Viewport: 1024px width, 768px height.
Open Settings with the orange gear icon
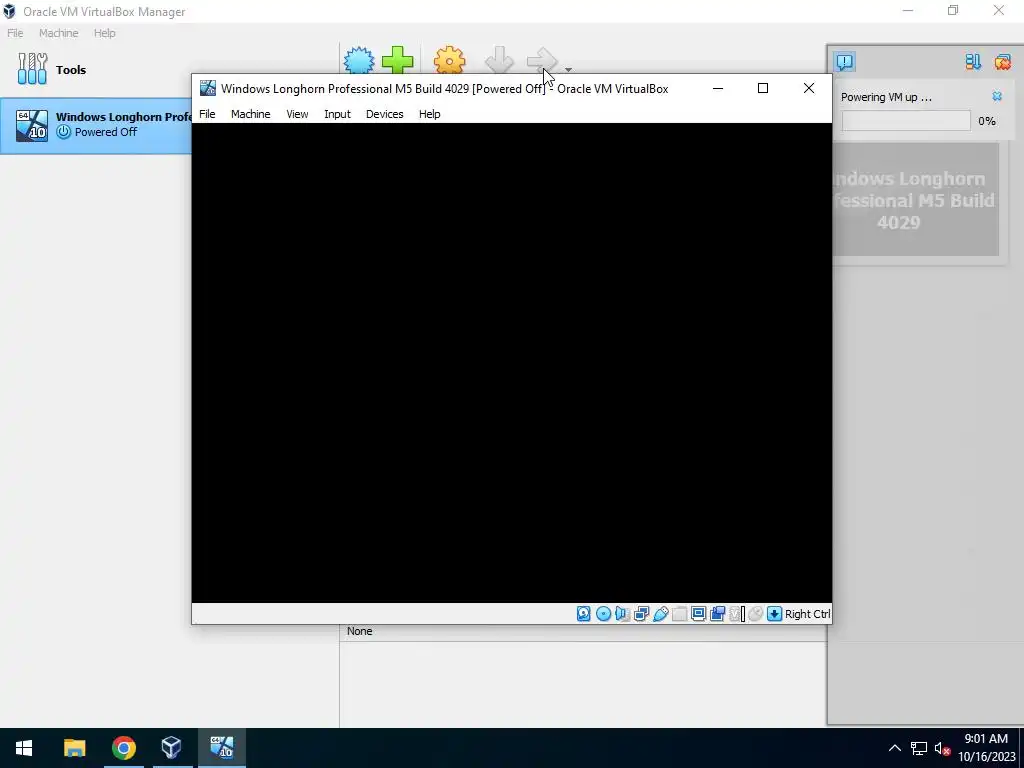[x=449, y=60]
